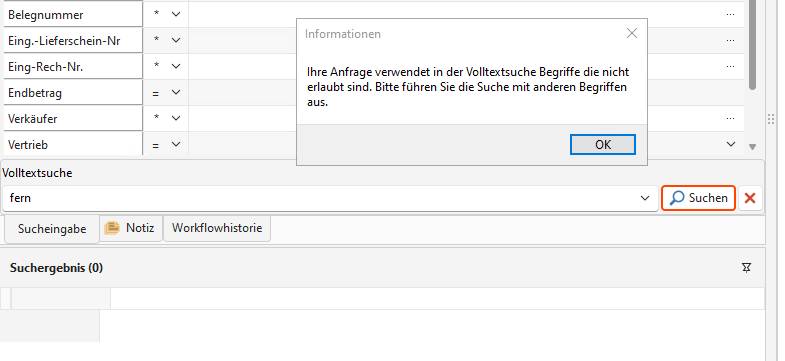
Task: Open the ellipsis for Eing.-Lieferschein-Nr row
Action: pos(730,41)
